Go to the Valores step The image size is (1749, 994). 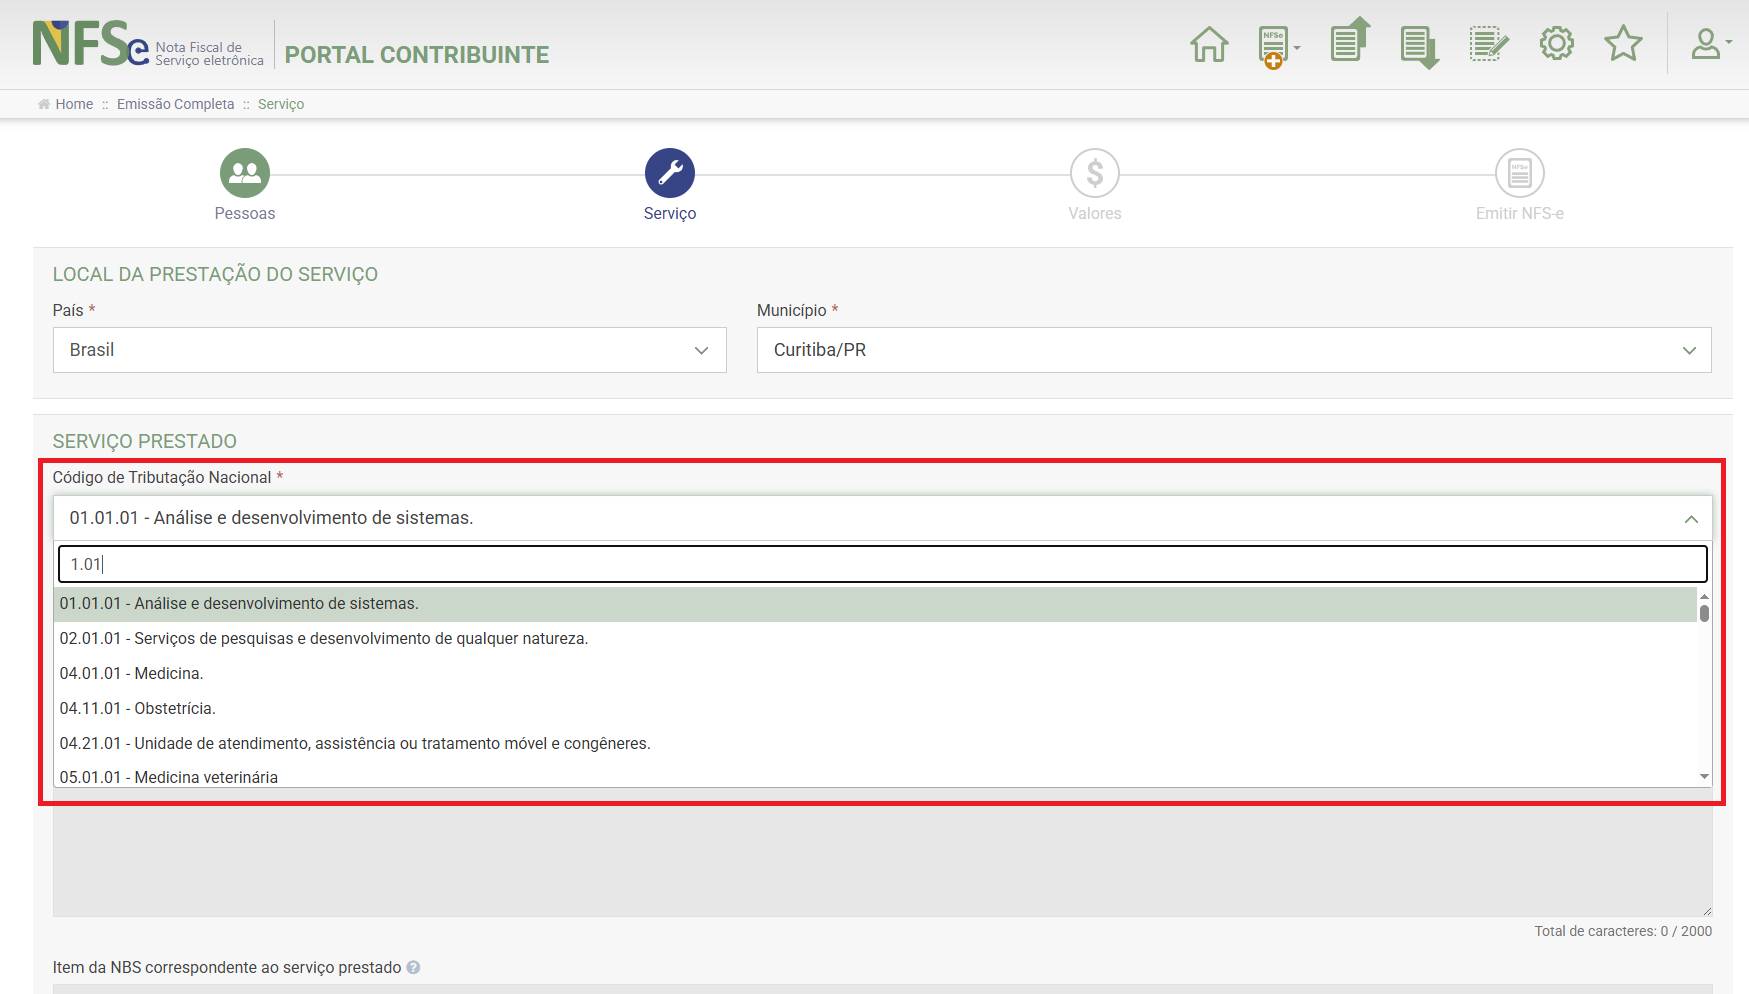1094,174
